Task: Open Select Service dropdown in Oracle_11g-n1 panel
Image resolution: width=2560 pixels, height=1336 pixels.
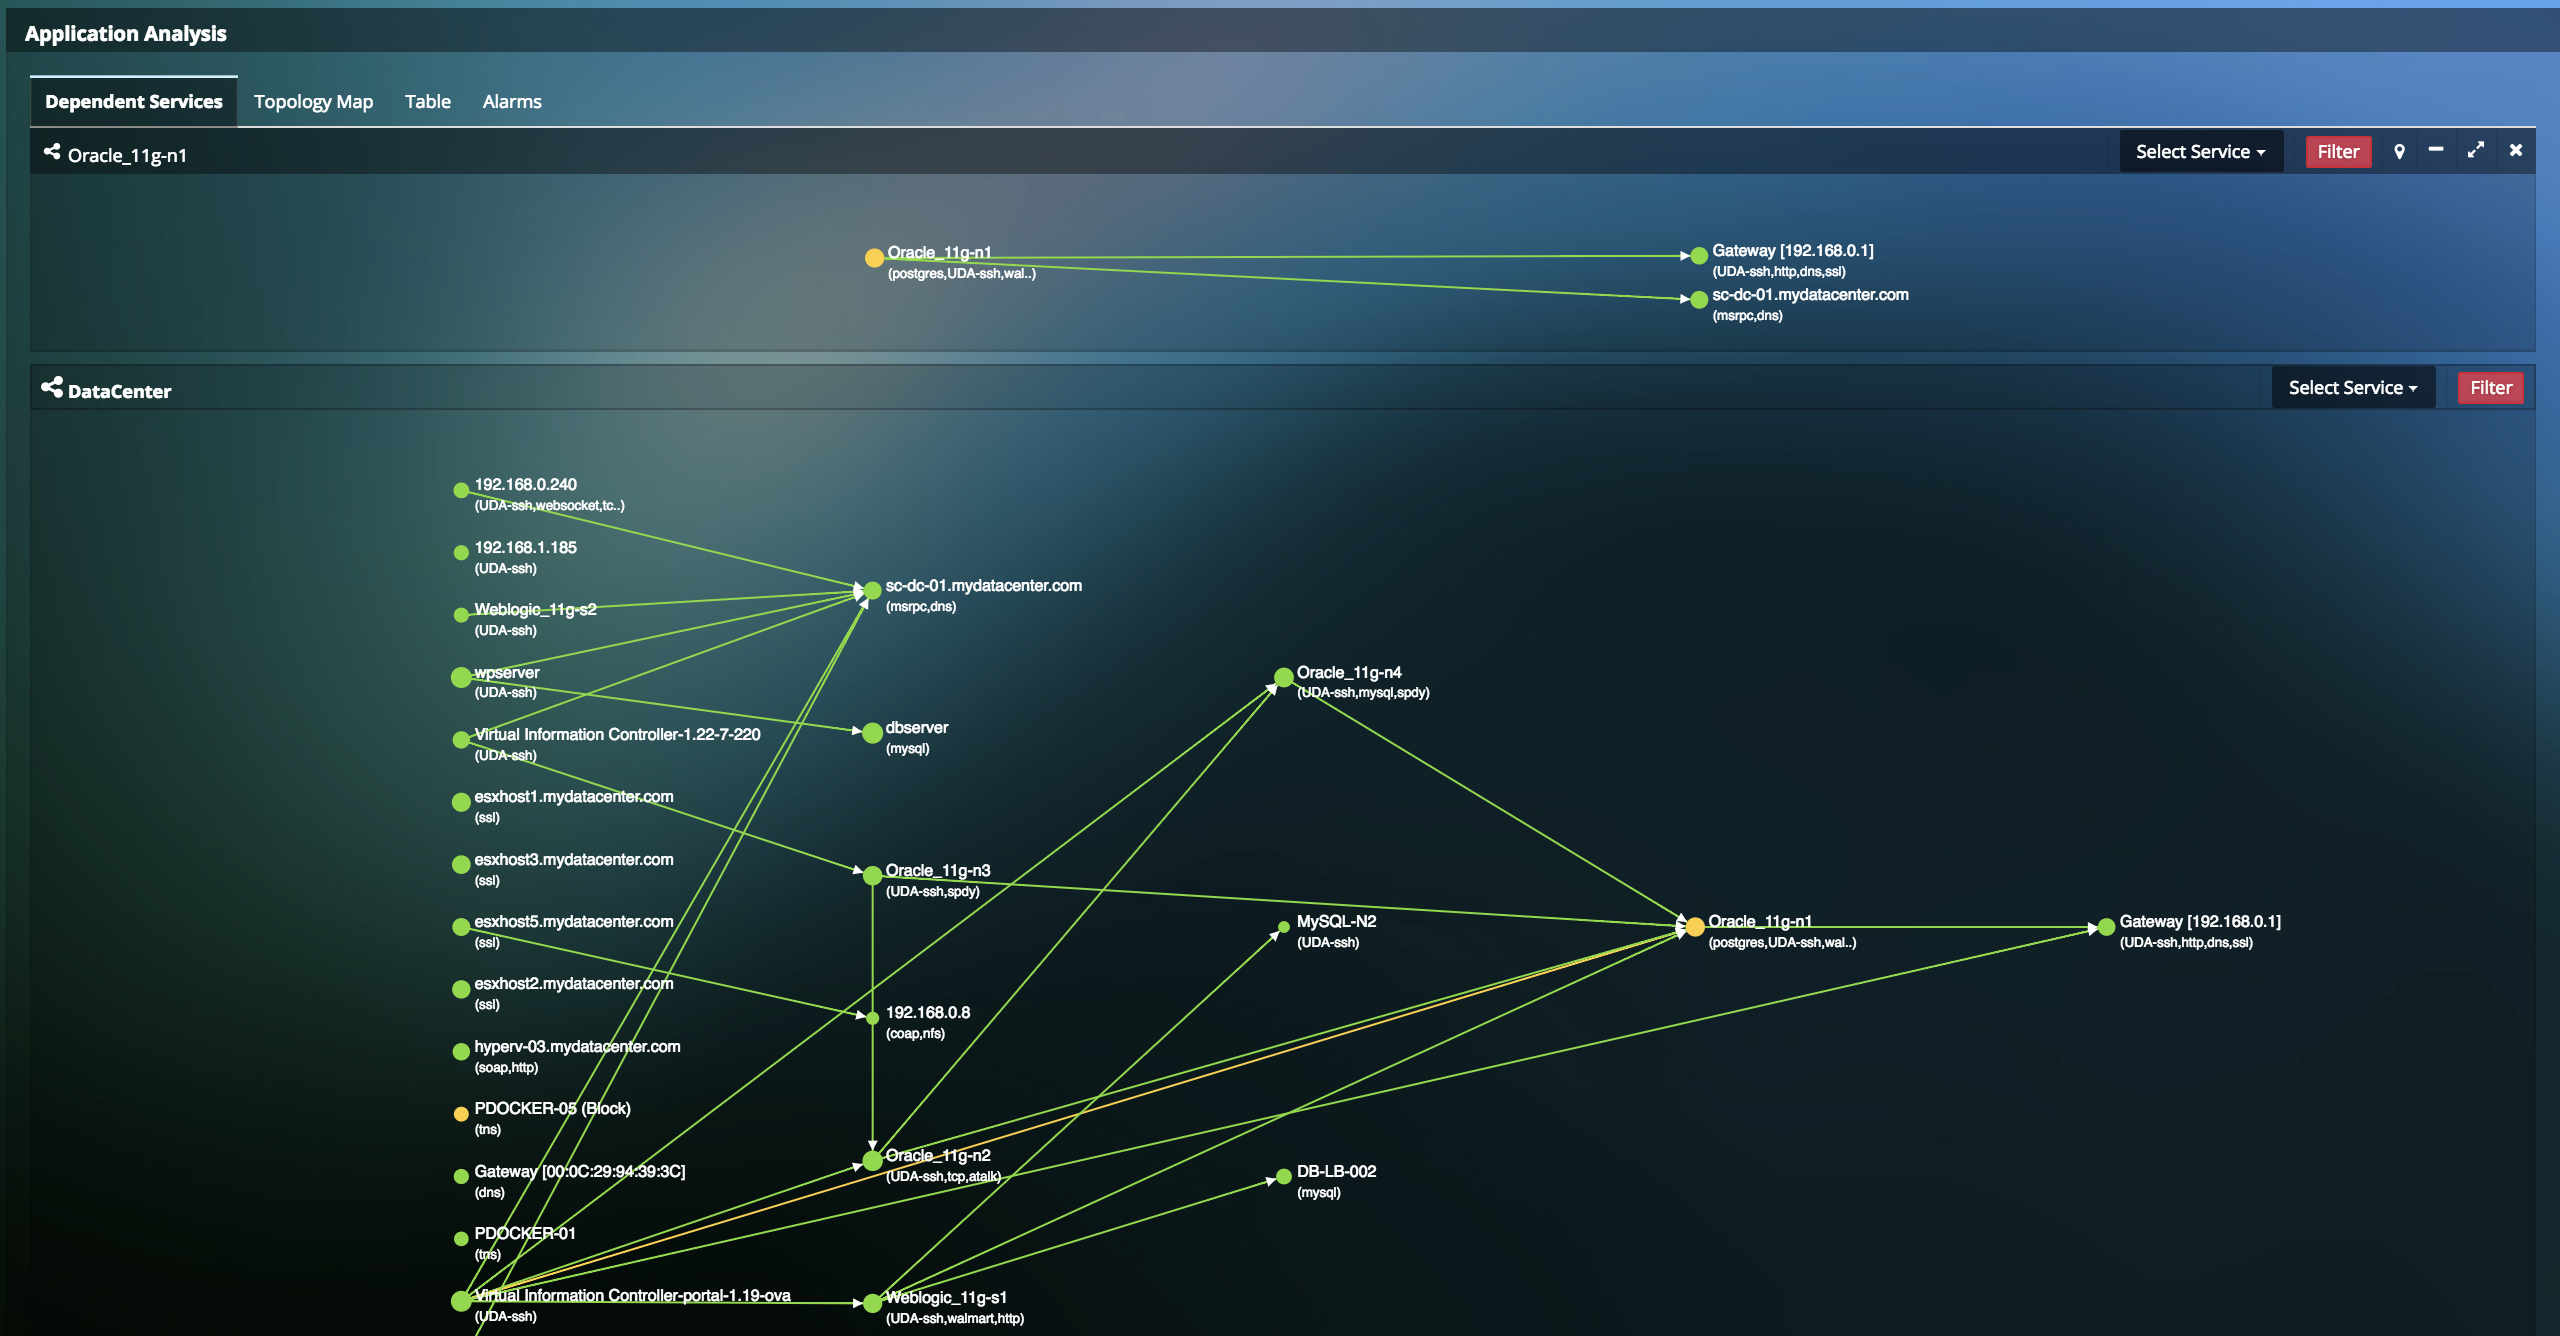Action: tap(2200, 152)
